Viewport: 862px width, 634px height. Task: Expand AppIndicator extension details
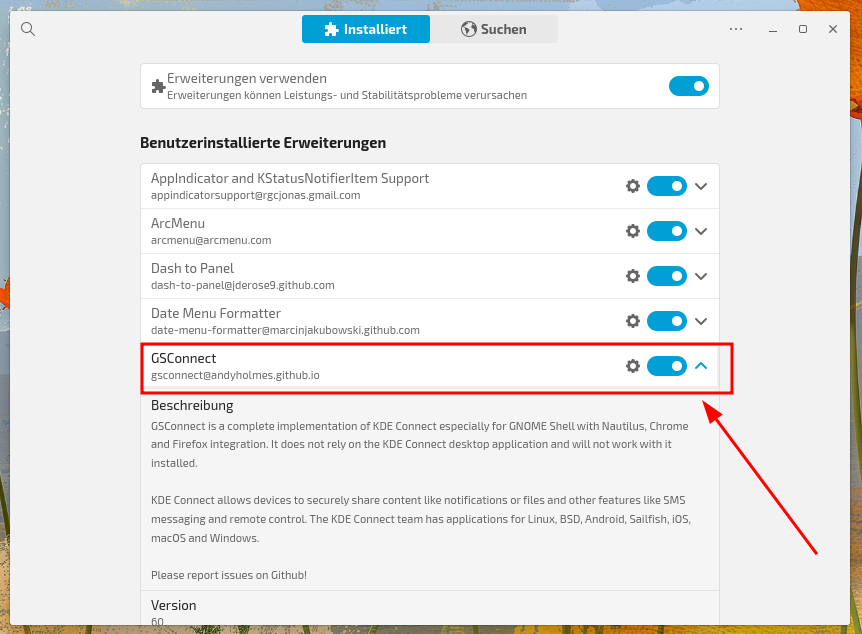[x=701, y=186]
